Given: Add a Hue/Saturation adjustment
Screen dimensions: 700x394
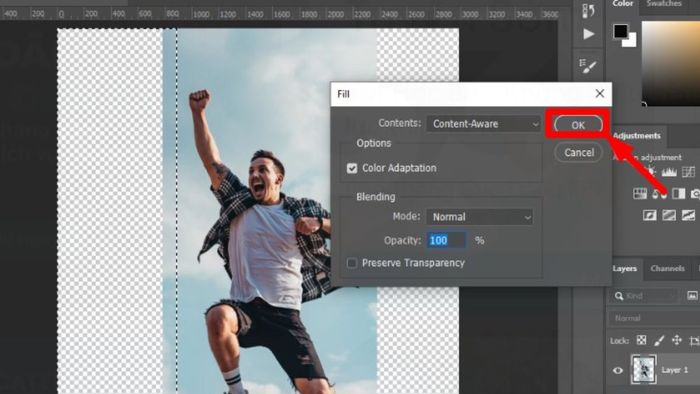Looking at the screenshot, I should pyautogui.click(x=640, y=194).
